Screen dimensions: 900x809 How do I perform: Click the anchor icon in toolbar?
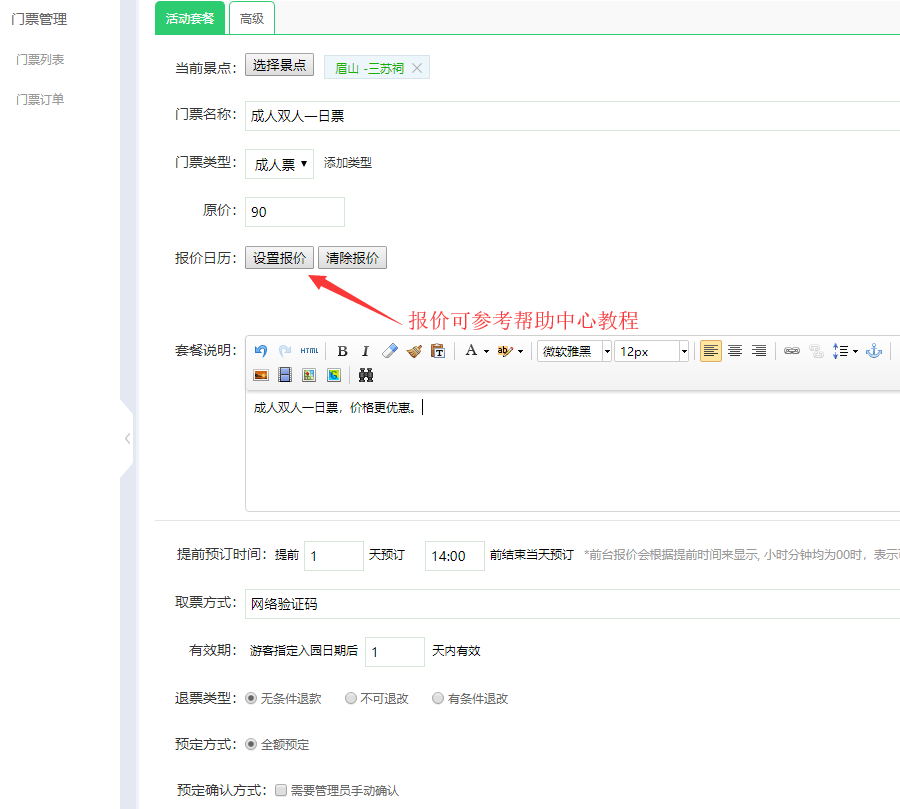[873, 351]
